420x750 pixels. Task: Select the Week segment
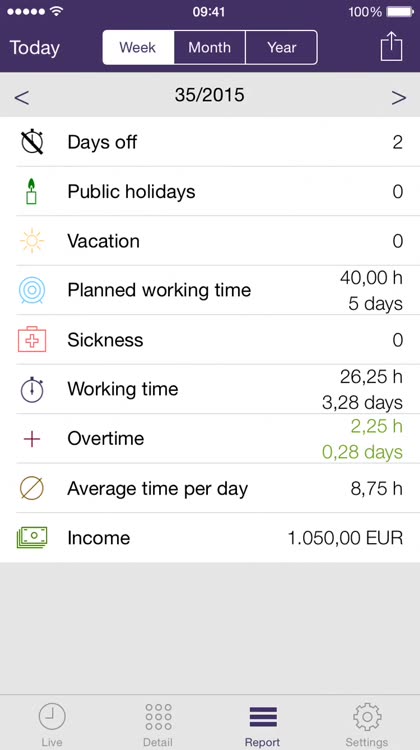click(x=138, y=47)
